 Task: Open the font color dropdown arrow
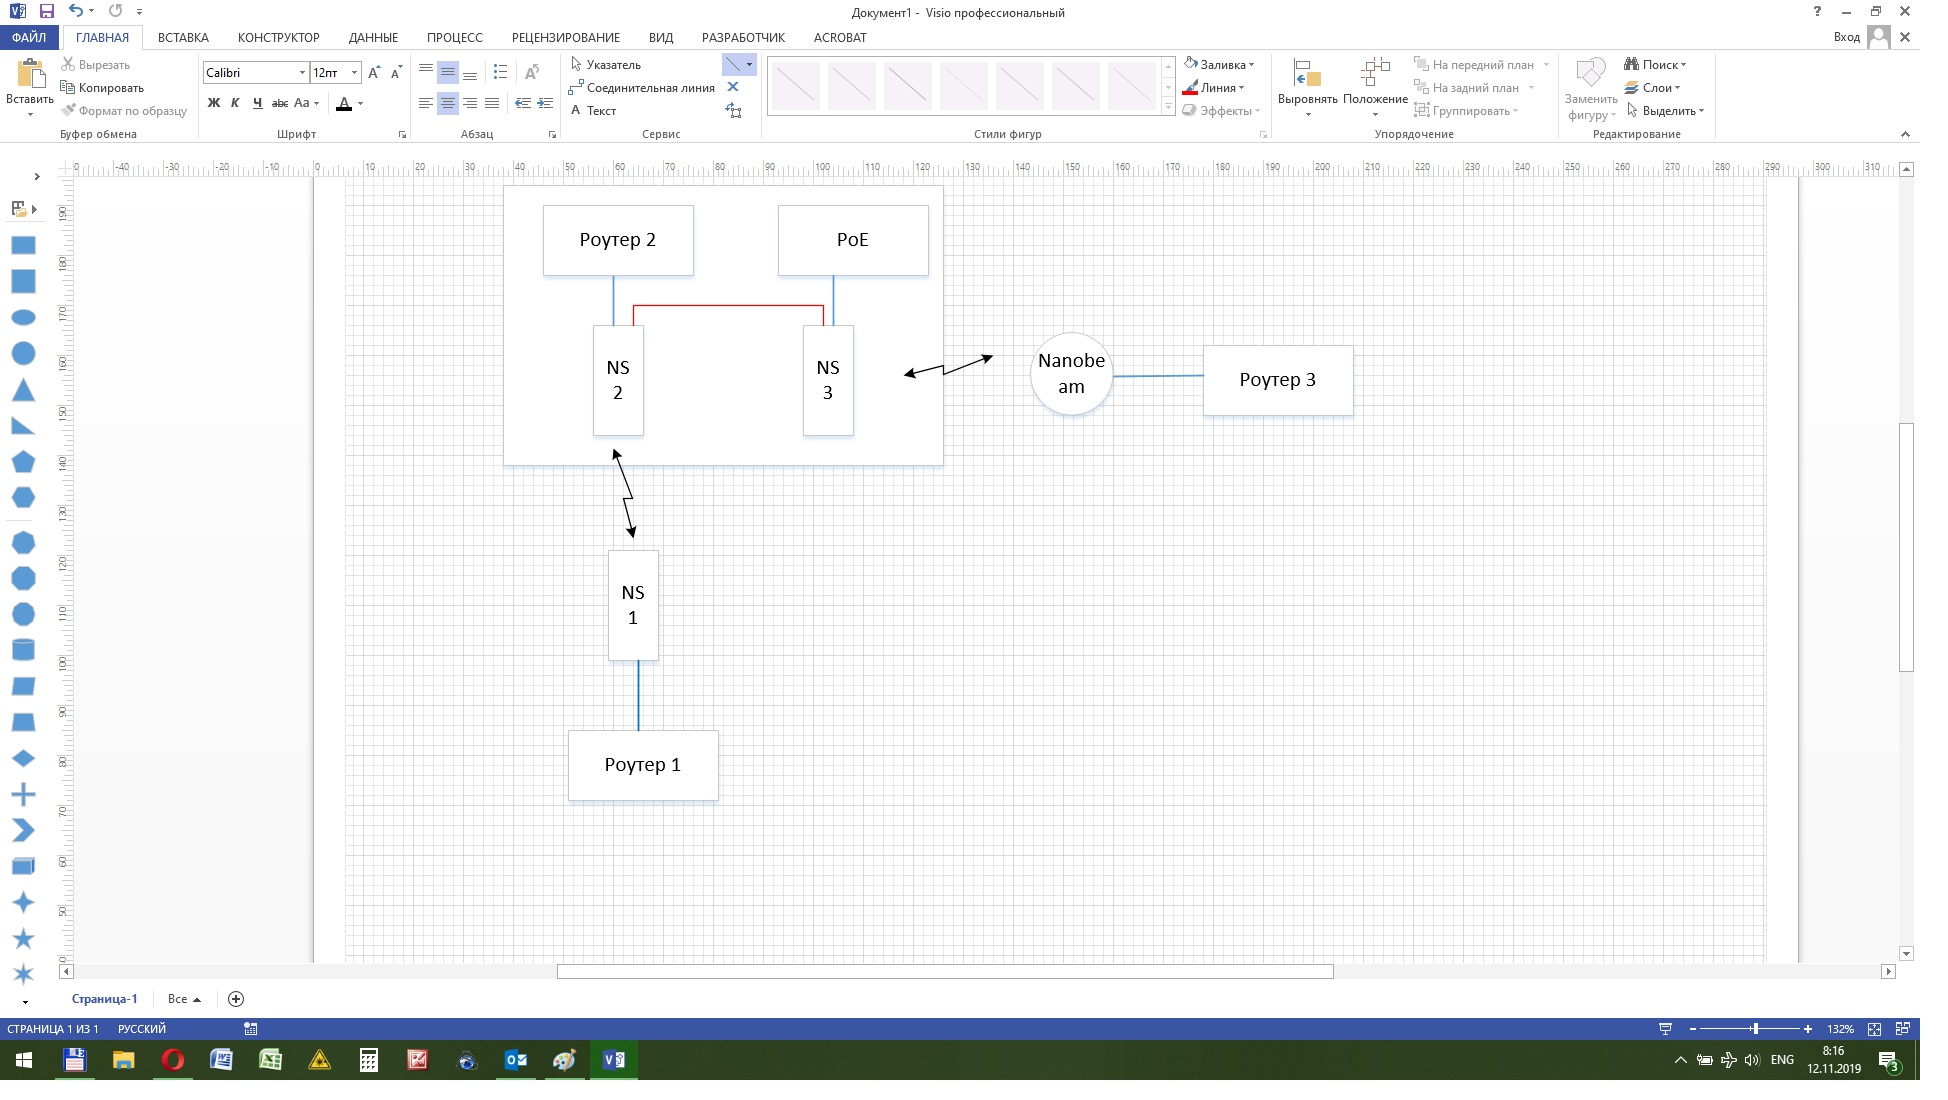point(361,103)
